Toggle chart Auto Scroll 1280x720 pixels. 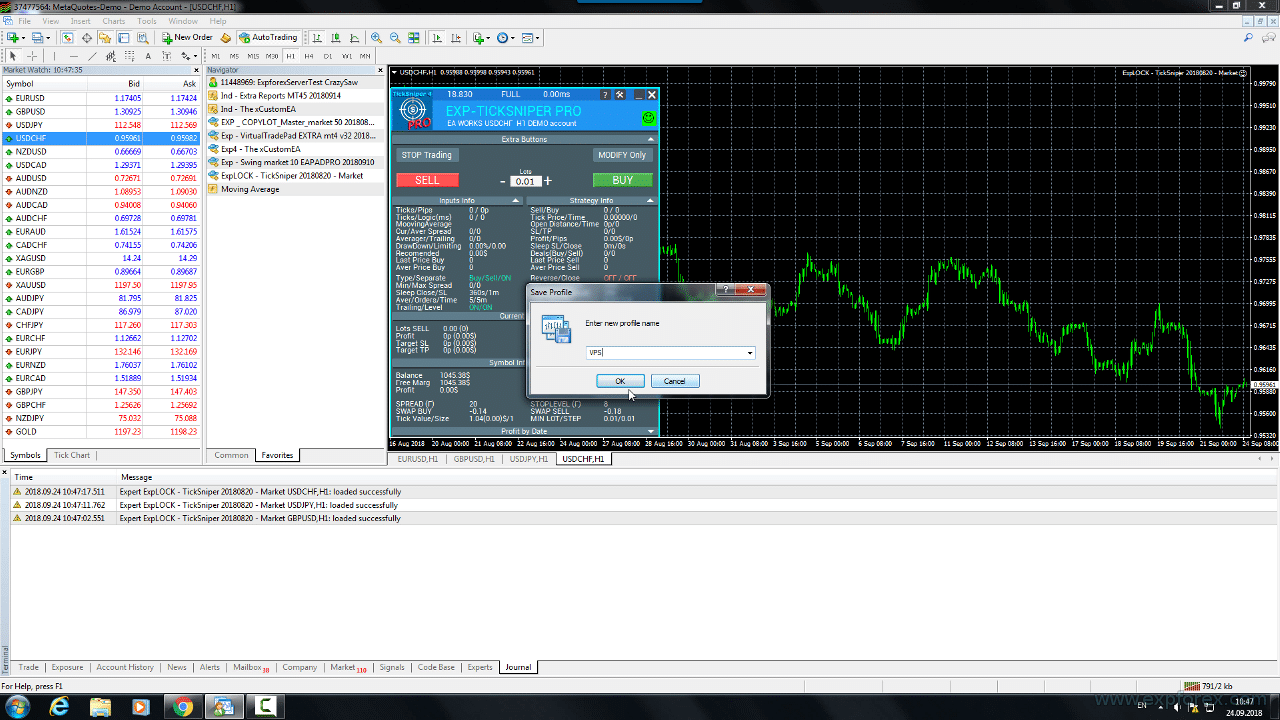[436, 38]
